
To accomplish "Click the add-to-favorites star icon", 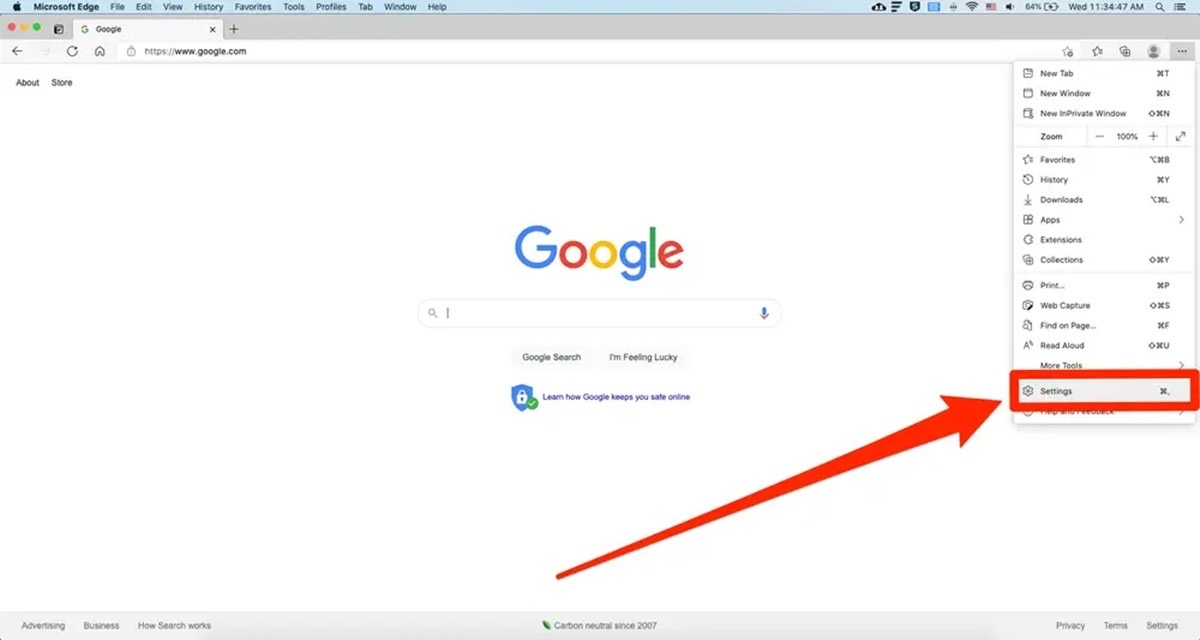I will 1068,51.
